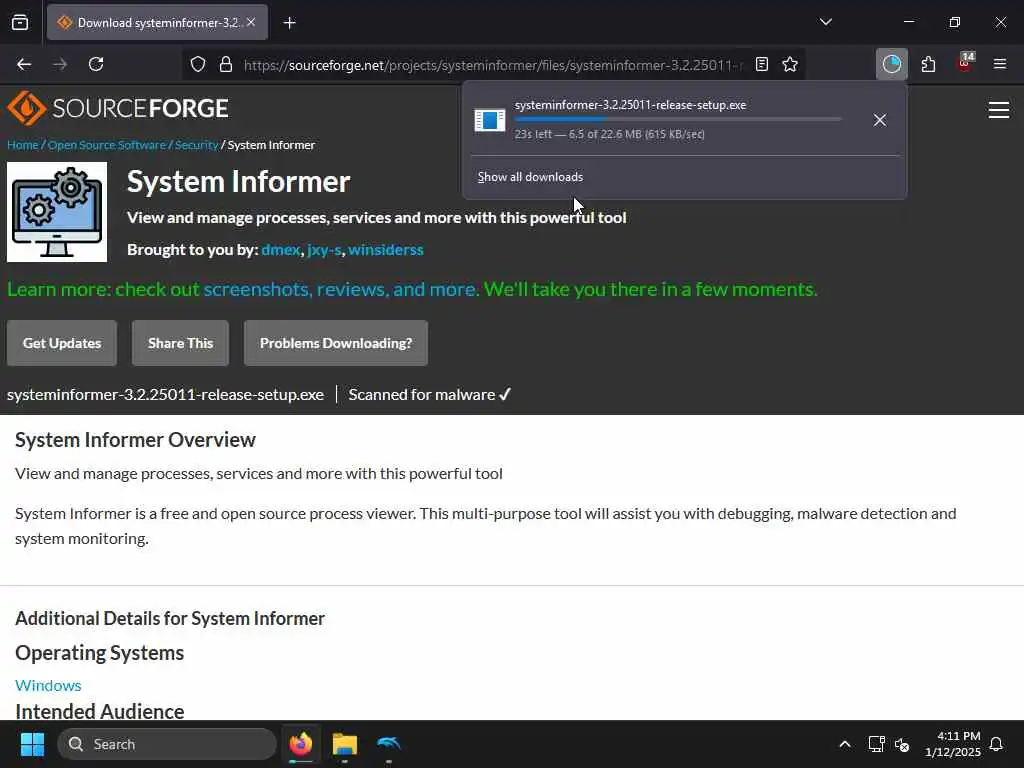Reload the current page
1024x768 pixels.
96,64
